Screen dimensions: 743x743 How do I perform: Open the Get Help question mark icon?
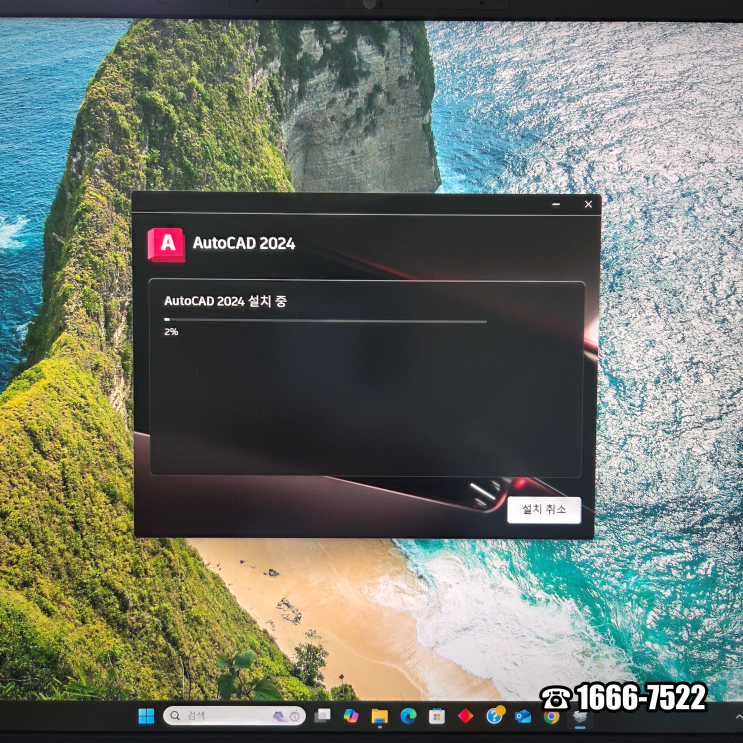pyautogui.click(x=495, y=716)
